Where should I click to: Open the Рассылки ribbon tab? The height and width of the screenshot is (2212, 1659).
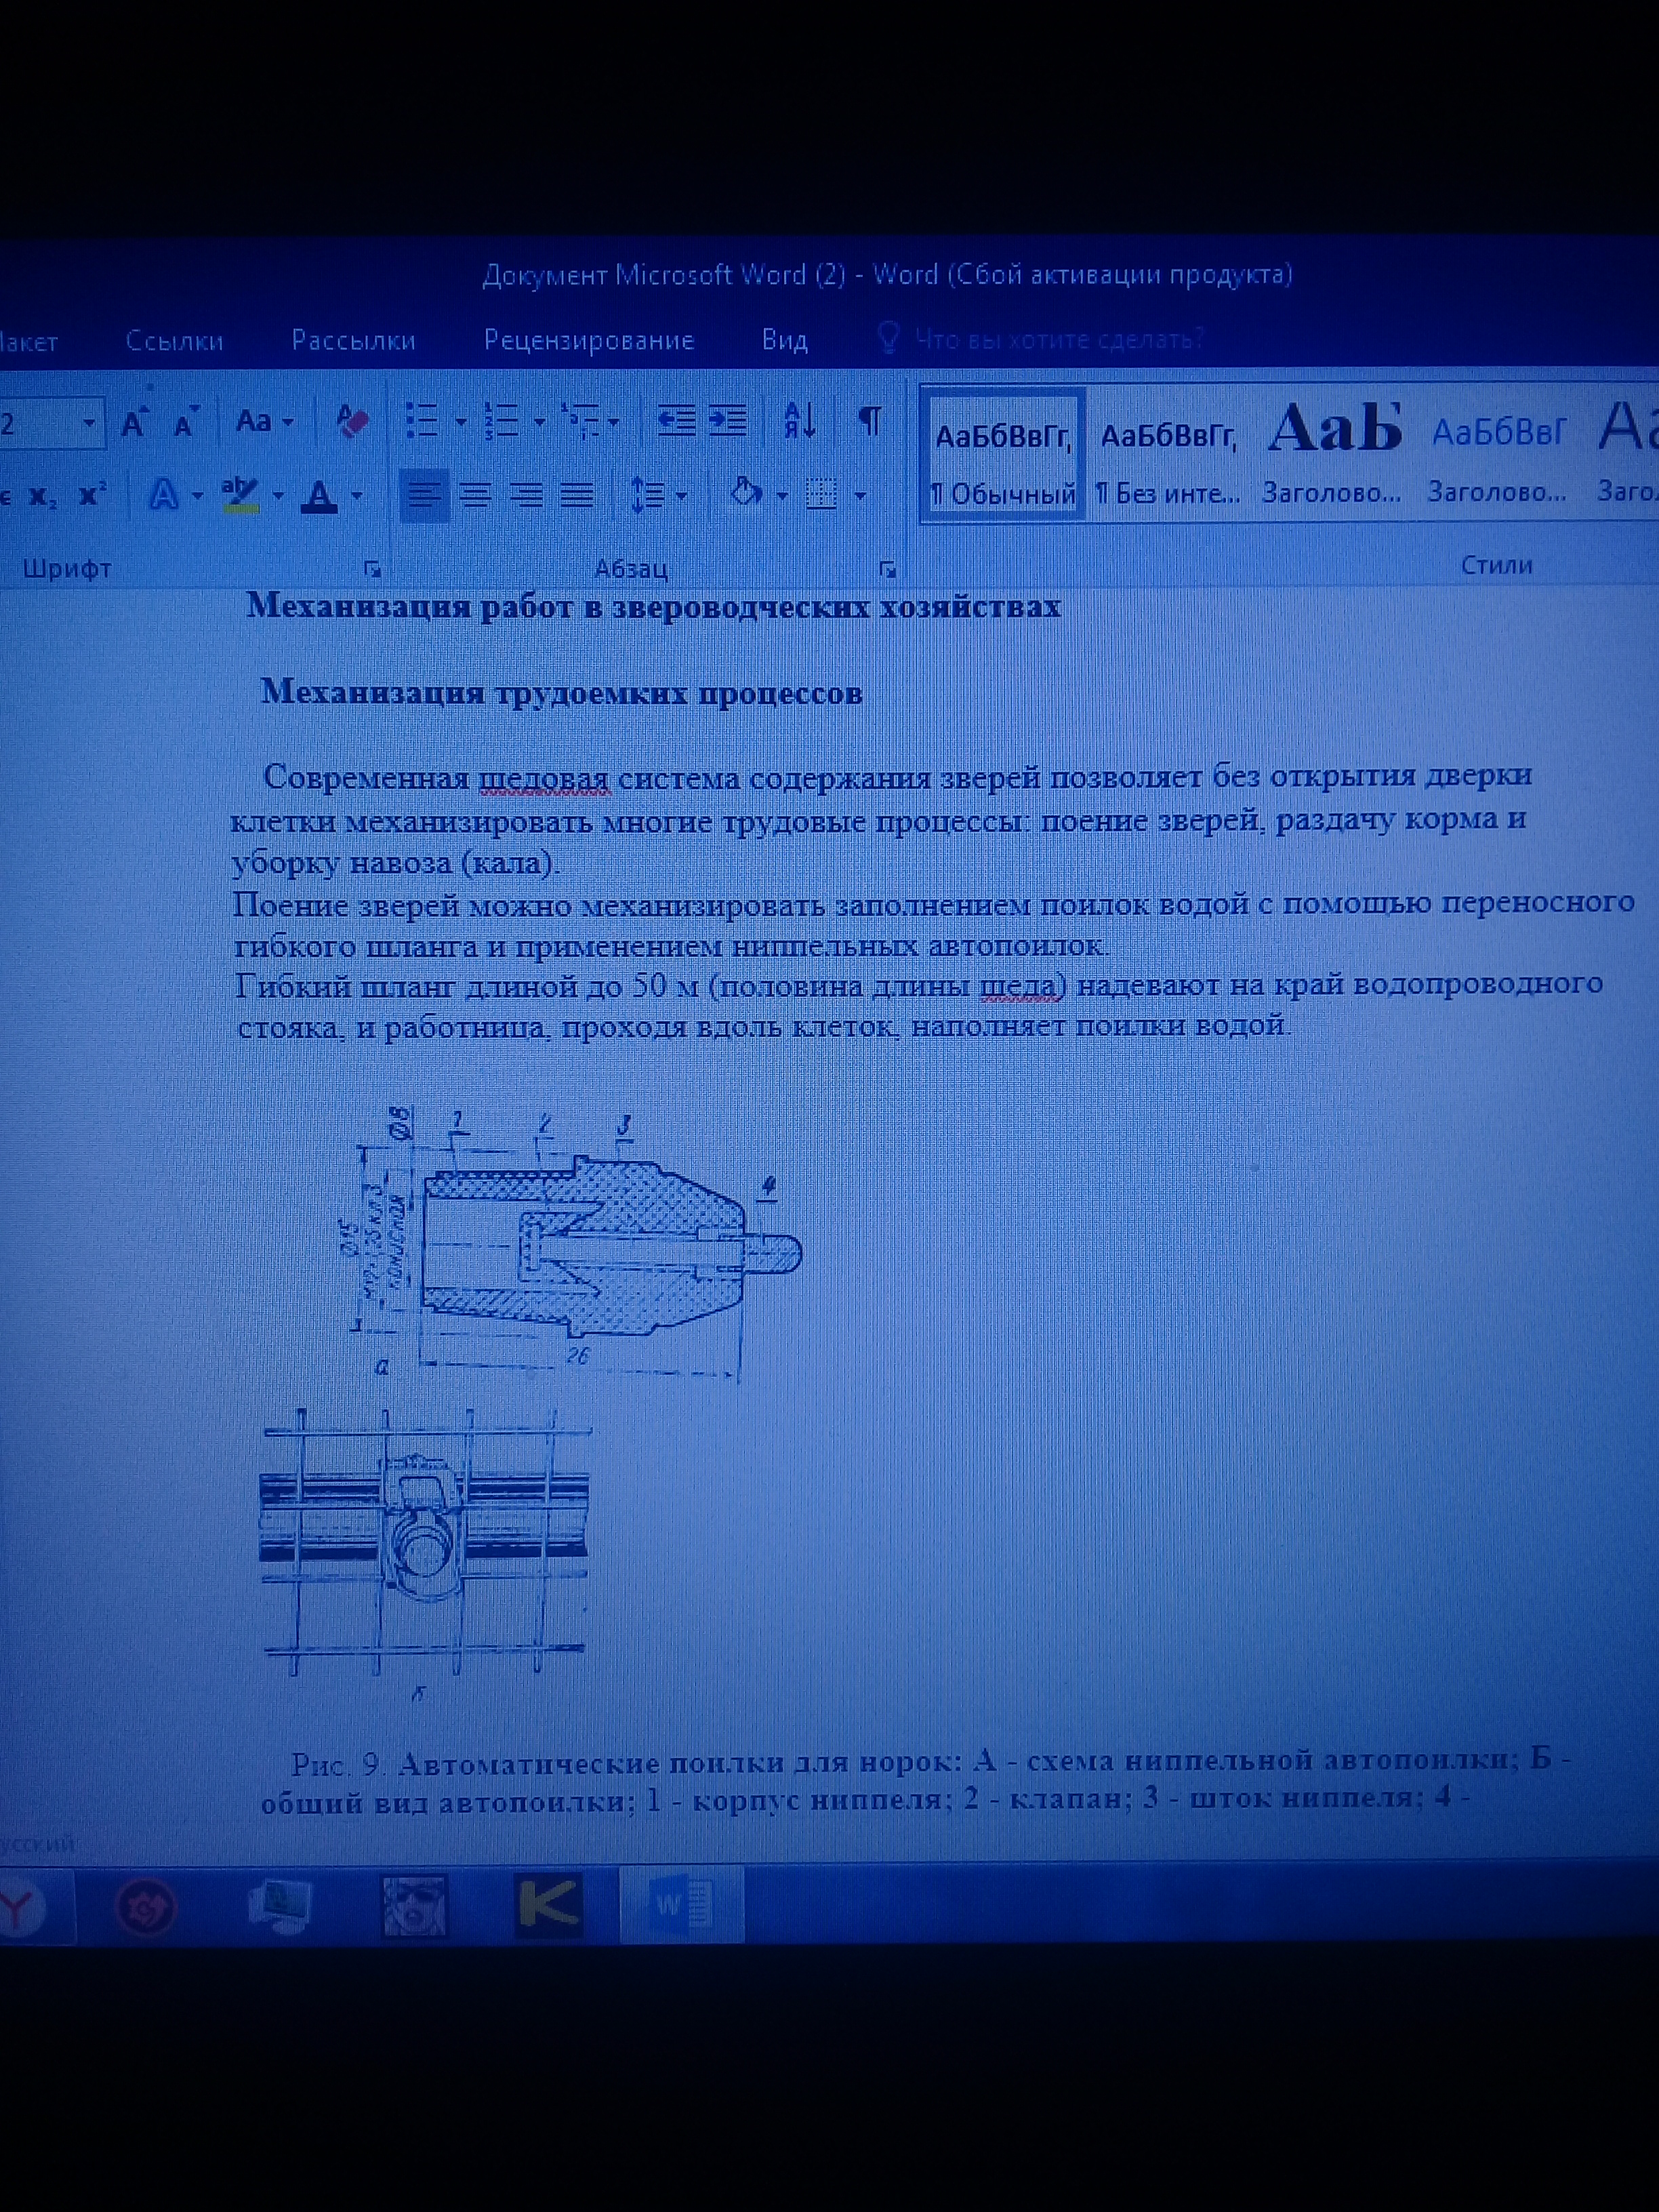coord(353,340)
